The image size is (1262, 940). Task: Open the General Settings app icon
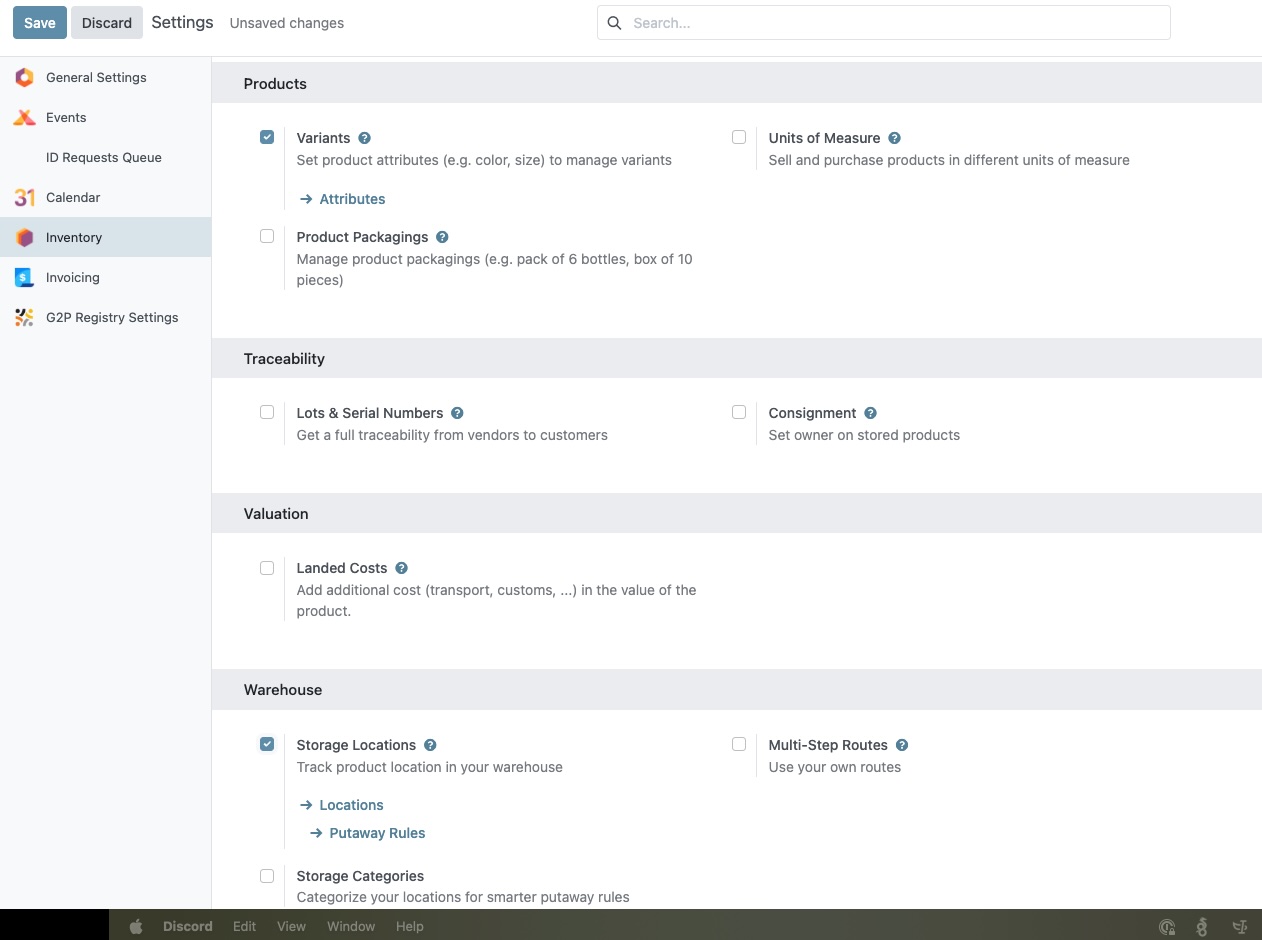24,77
